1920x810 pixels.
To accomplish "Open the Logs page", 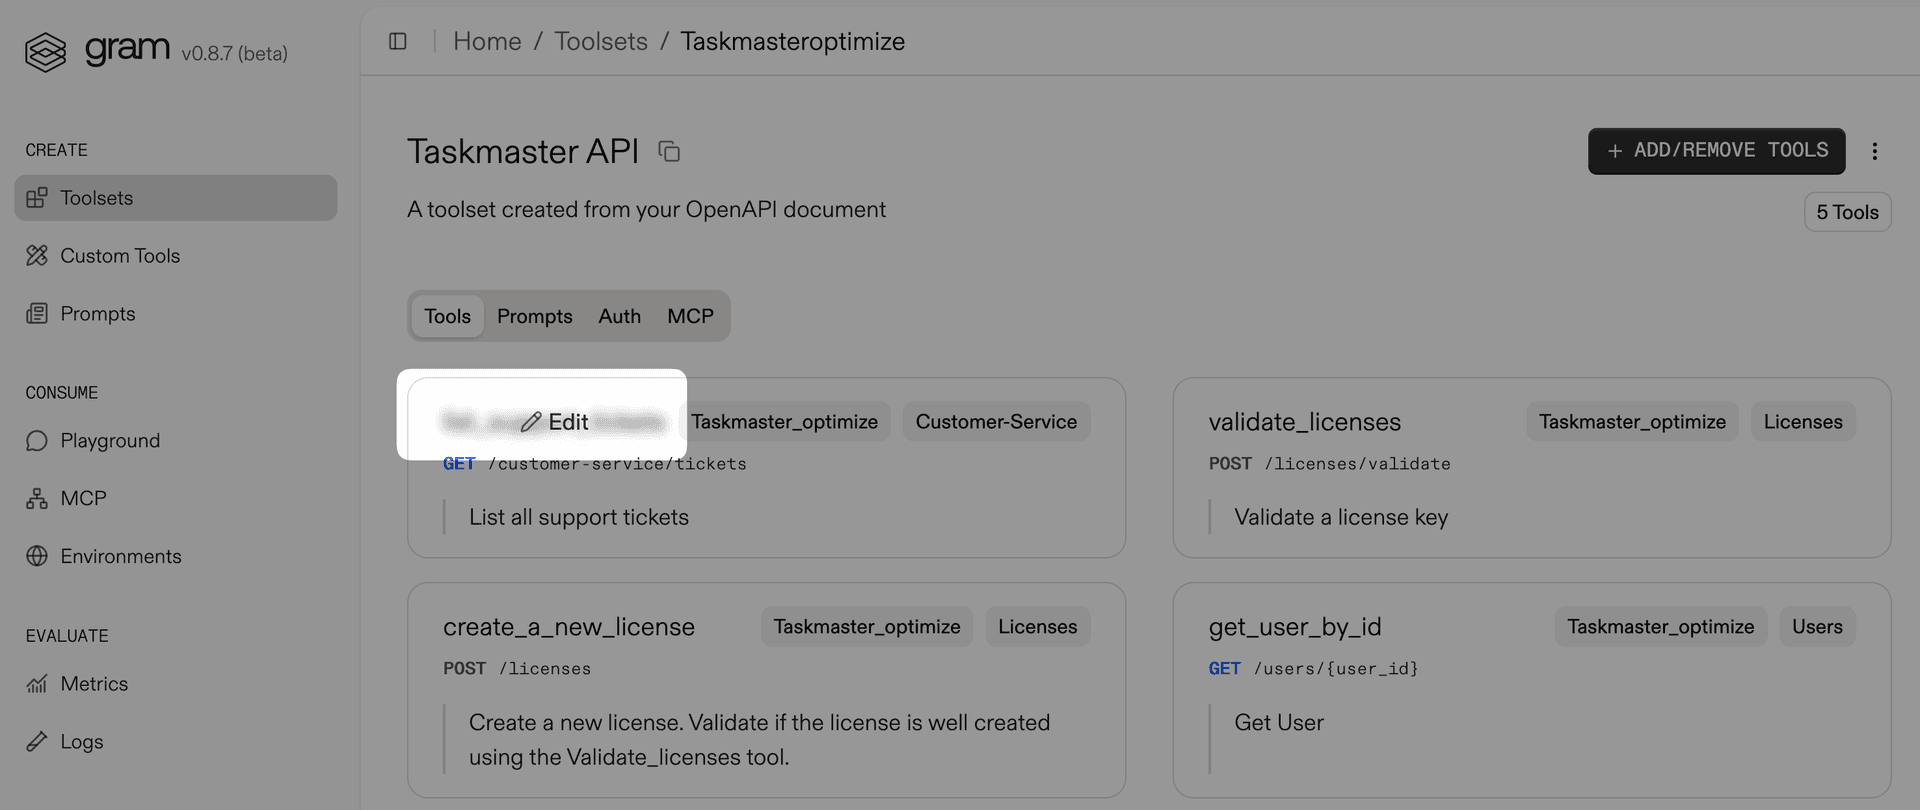I will (81, 742).
